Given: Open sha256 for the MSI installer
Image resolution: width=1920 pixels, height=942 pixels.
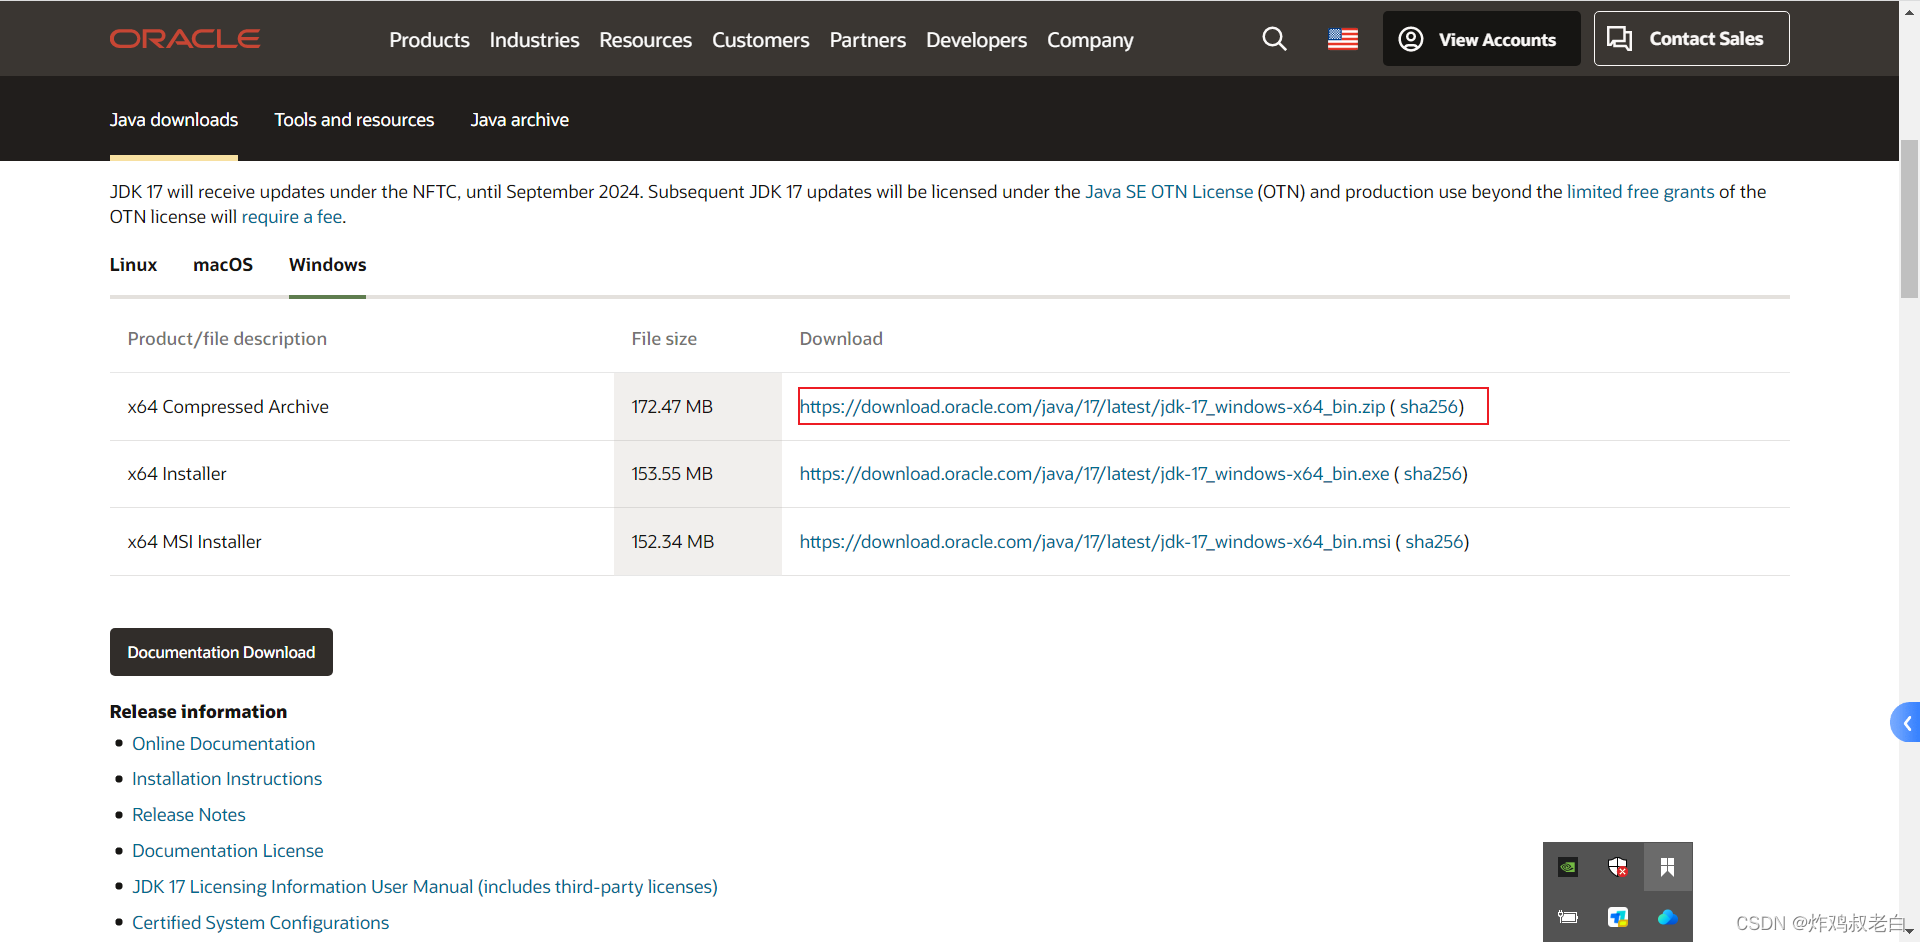Looking at the screenshot, I should click(1434, 542).
